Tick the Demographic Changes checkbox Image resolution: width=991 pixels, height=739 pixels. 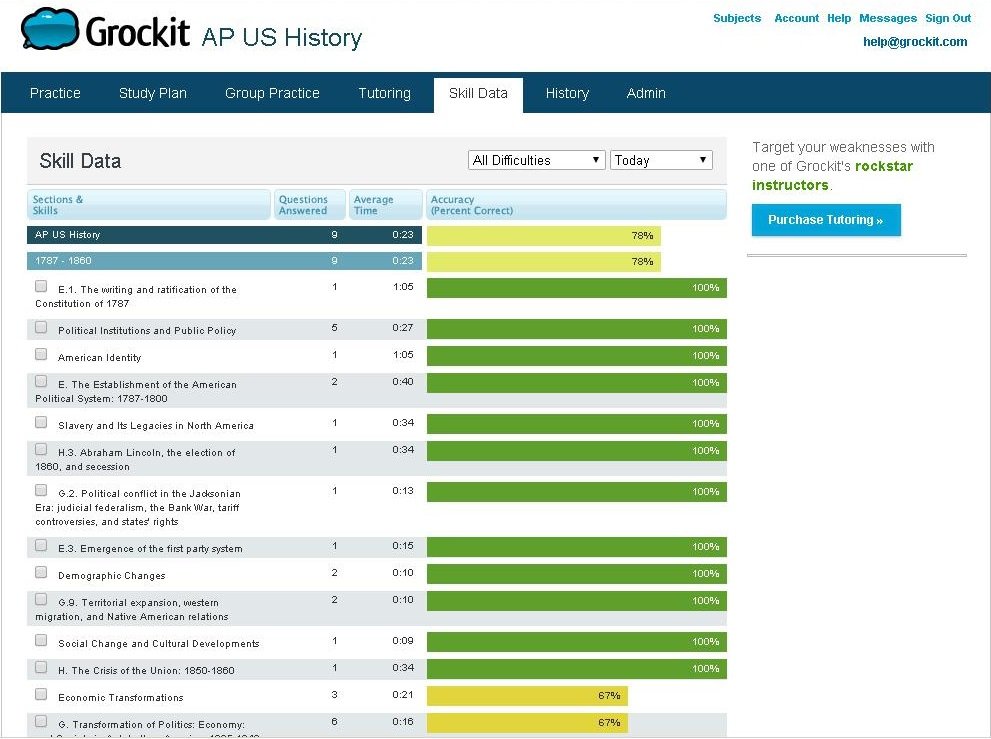click(41, 572)
